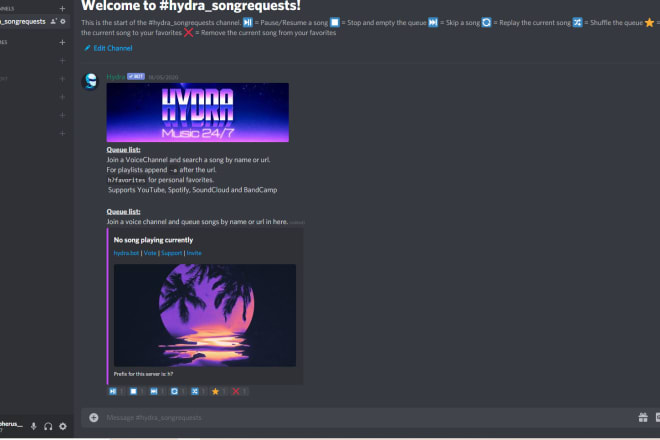
Task: Click the user name in the bottom-left panel
Action: (x=11, y=424)
